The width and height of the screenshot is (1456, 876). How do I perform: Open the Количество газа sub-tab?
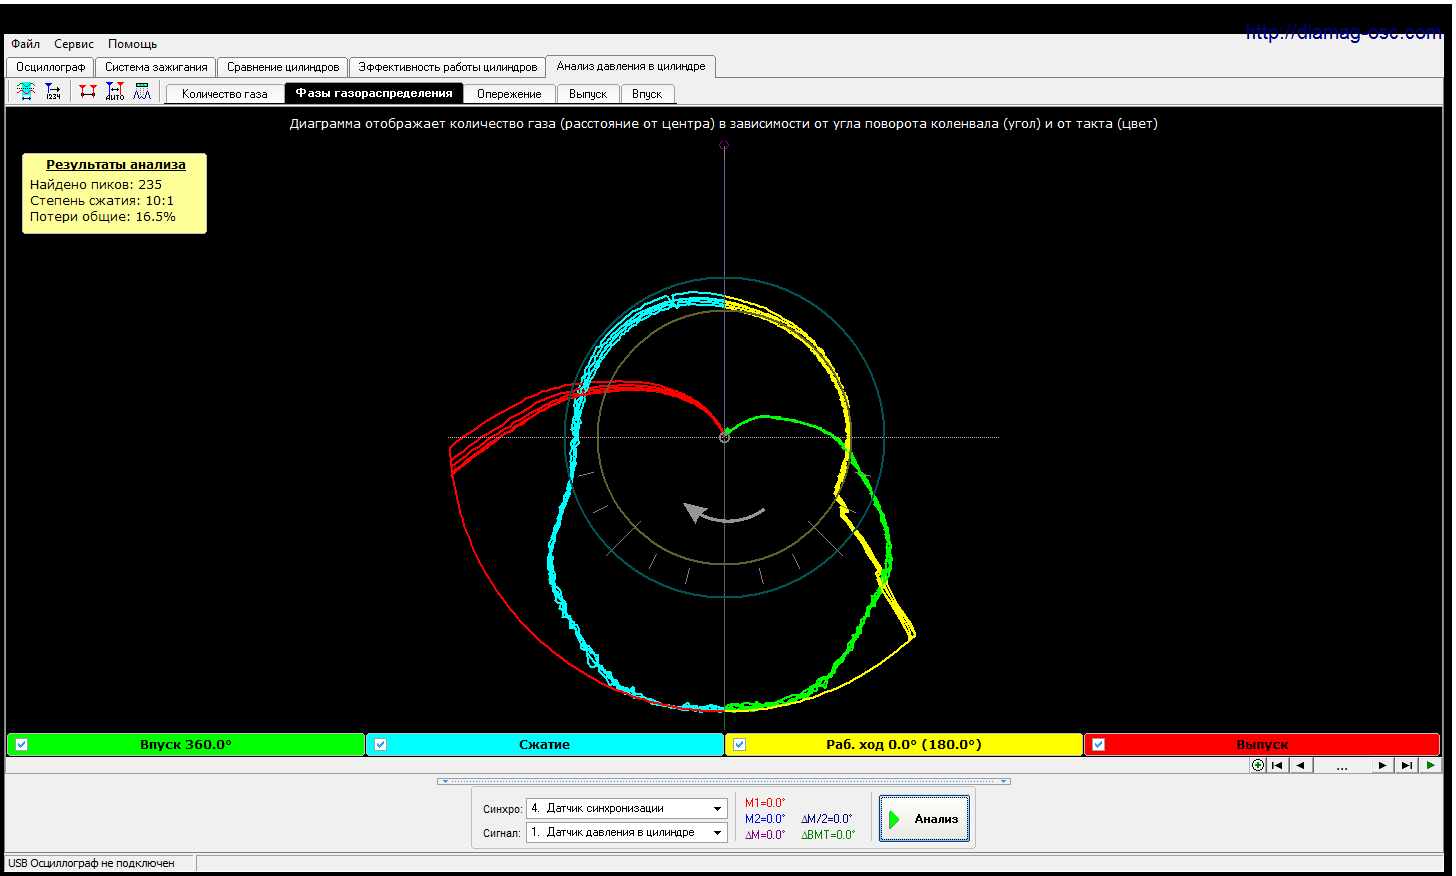tap(225, 94)
